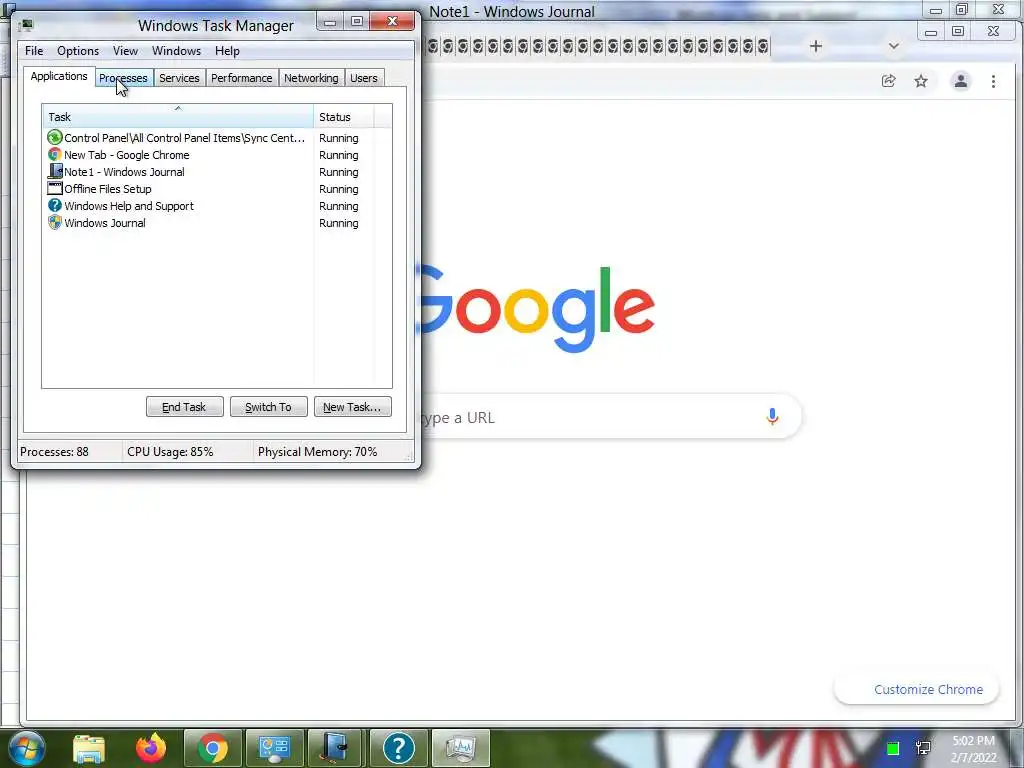Click the Customize Chrome button
This screenshot has width=1024, height=768.
coord(916,690)
